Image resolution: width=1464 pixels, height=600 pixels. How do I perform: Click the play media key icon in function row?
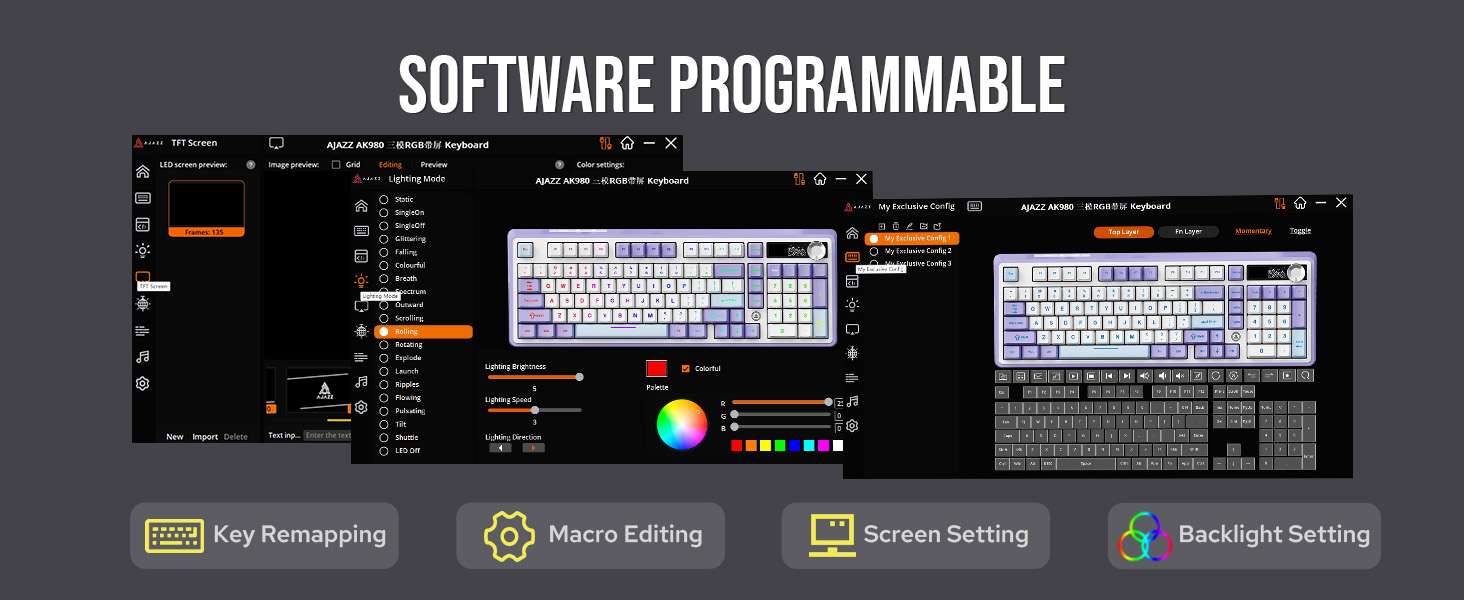coord(1073,376)
